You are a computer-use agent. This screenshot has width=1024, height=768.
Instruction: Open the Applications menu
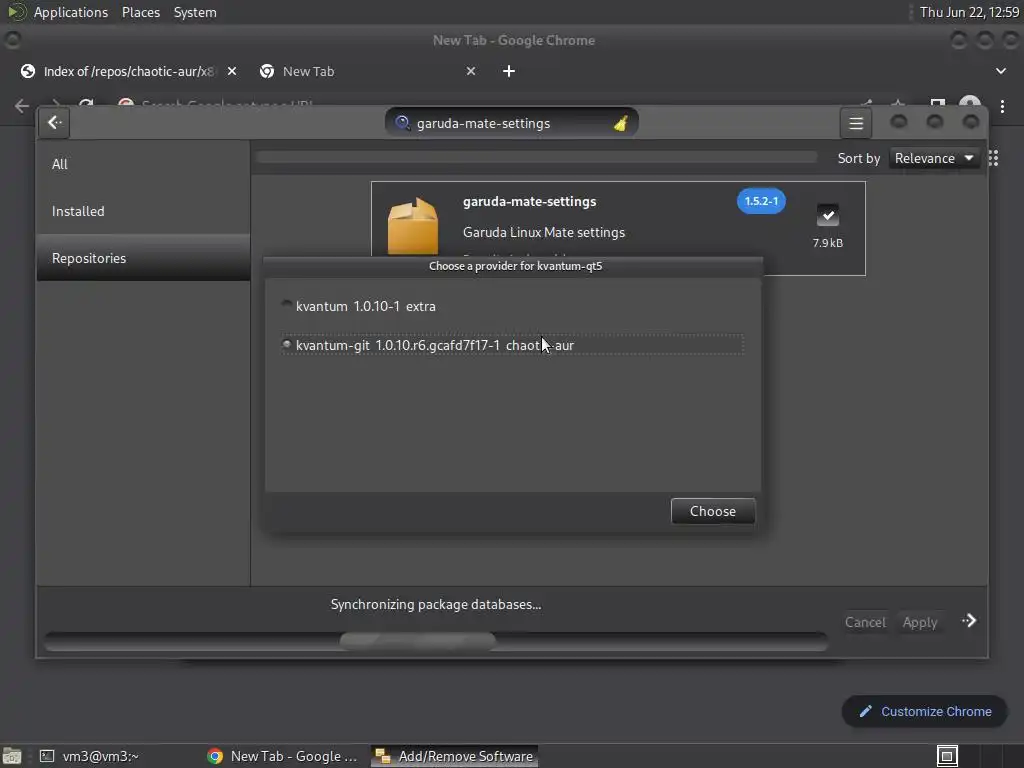tap(71, 12)
